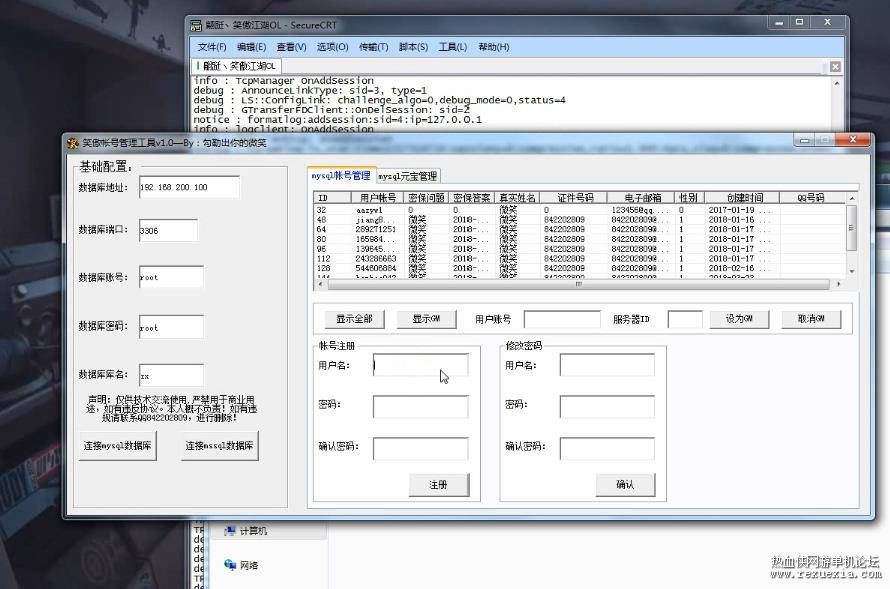Screen dimensions: 890x589
Task: Click the 证件号码 column header
Action: click(x=574, y=198)
